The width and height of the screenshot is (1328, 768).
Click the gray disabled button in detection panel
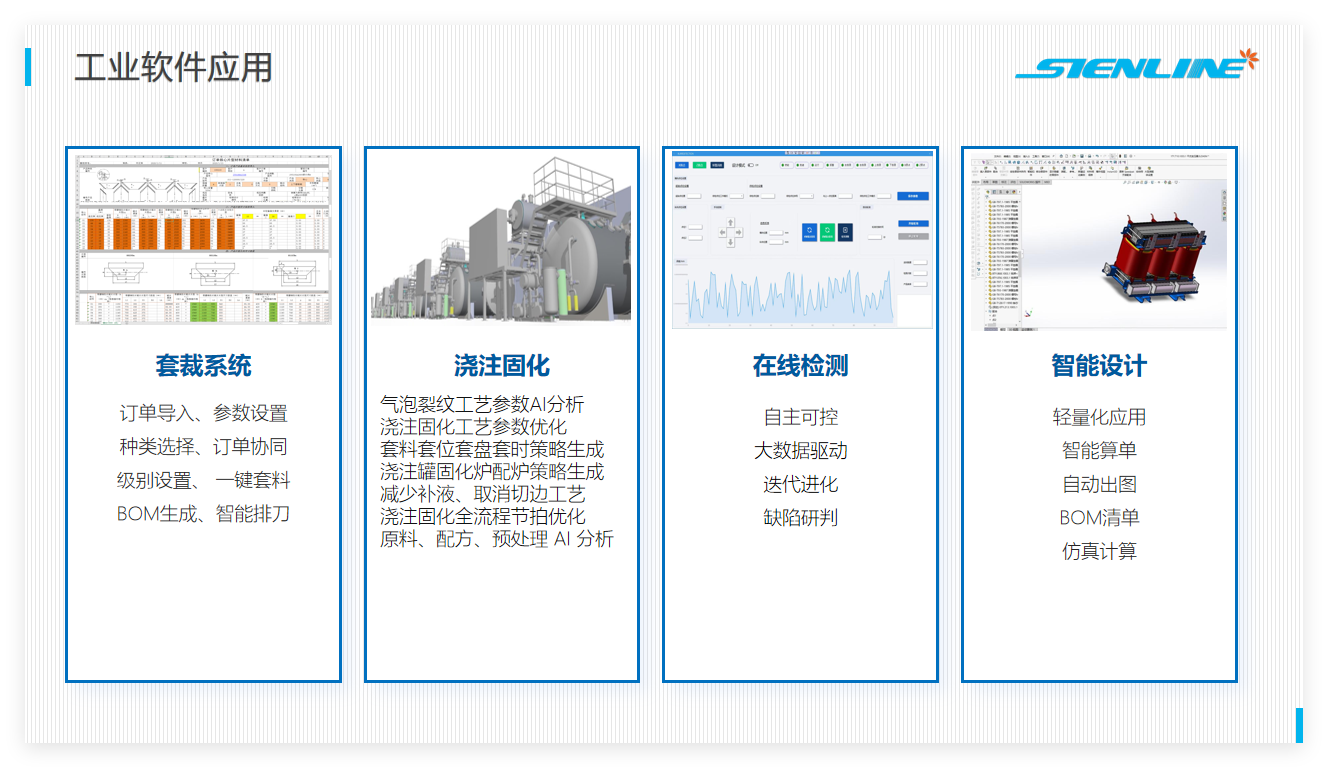pyautogui.click(x=912, y=237)
